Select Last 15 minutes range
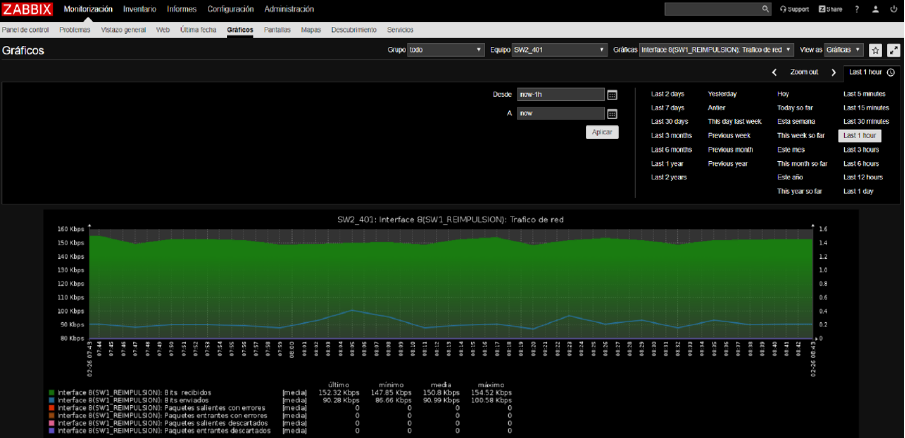 tap(866, 108)
